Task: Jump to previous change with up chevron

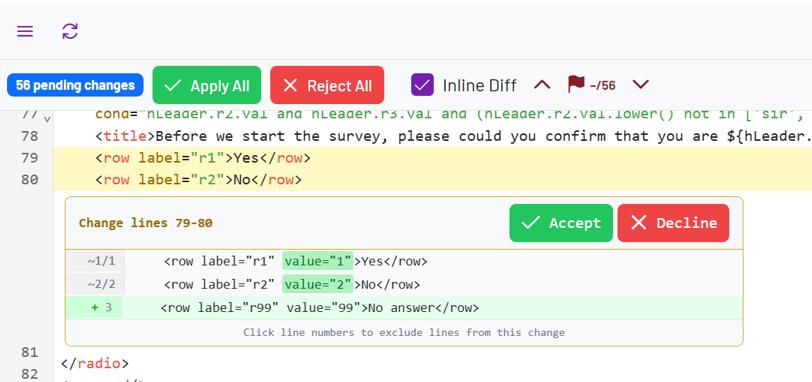Action: click(x=542, y=85)
